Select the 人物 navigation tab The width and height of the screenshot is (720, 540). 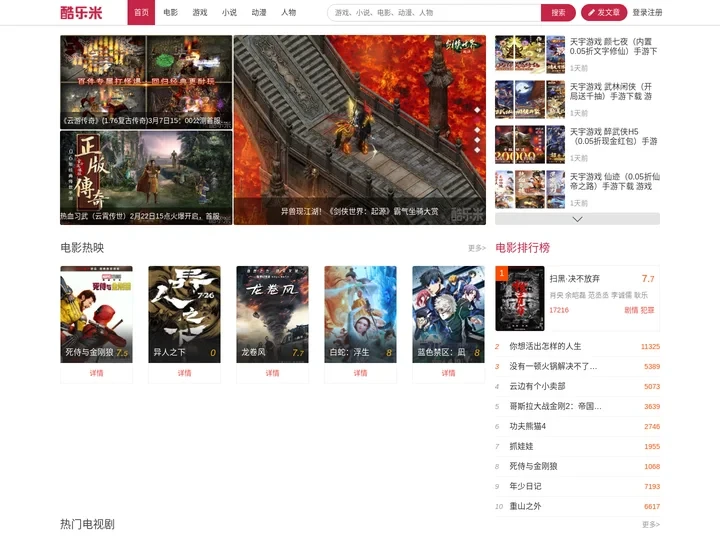(x=288, y=12)
